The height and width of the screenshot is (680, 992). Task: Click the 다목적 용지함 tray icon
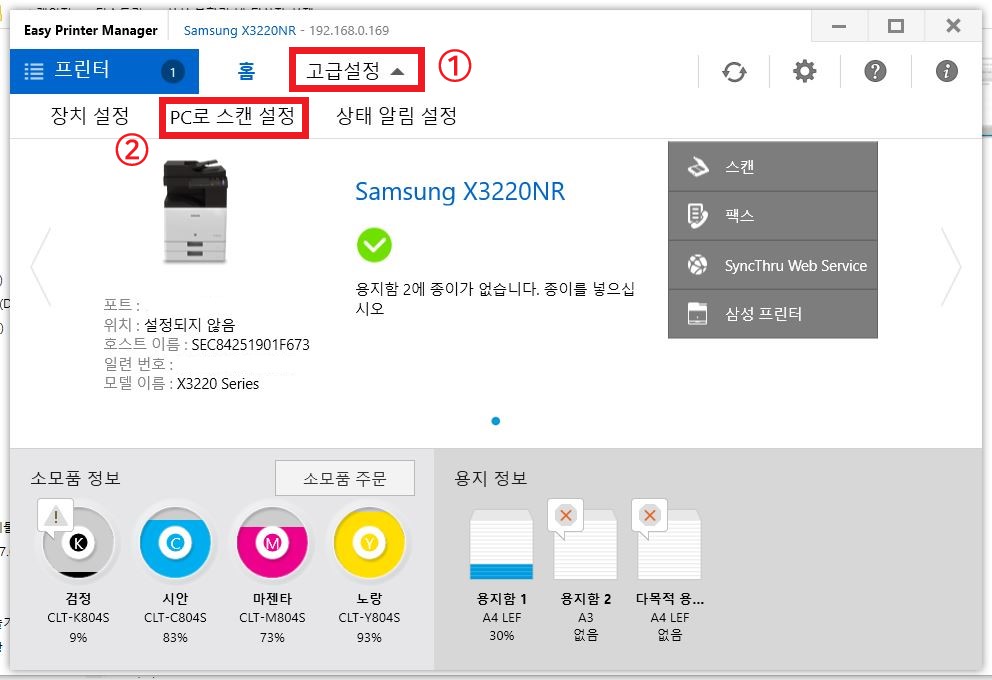click(669, 545)
